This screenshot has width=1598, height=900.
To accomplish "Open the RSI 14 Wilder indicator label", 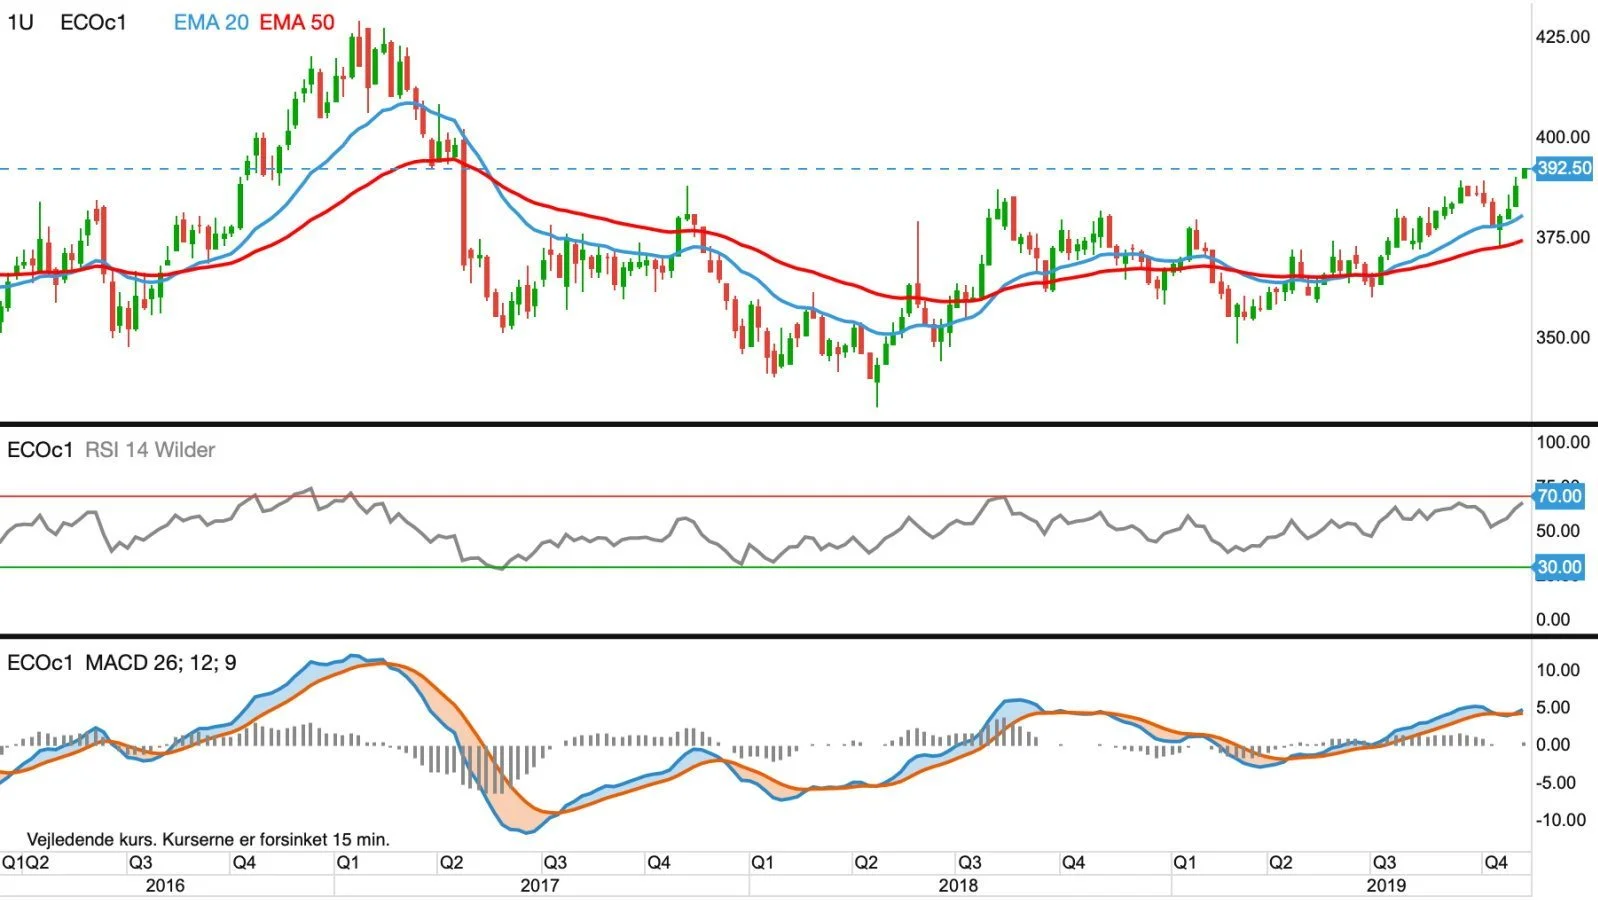I will (150, 450).
